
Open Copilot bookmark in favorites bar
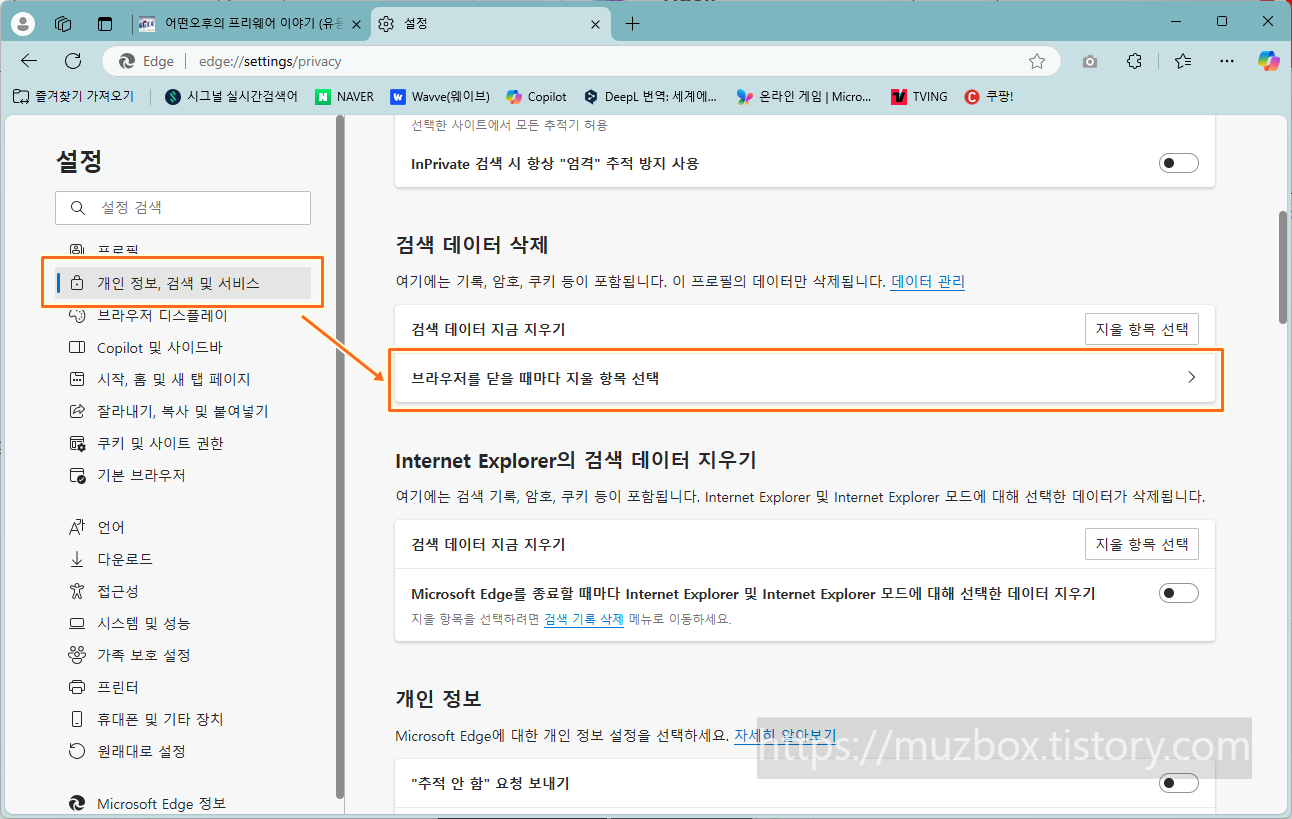pyautogui.click(x=536, y=97)
